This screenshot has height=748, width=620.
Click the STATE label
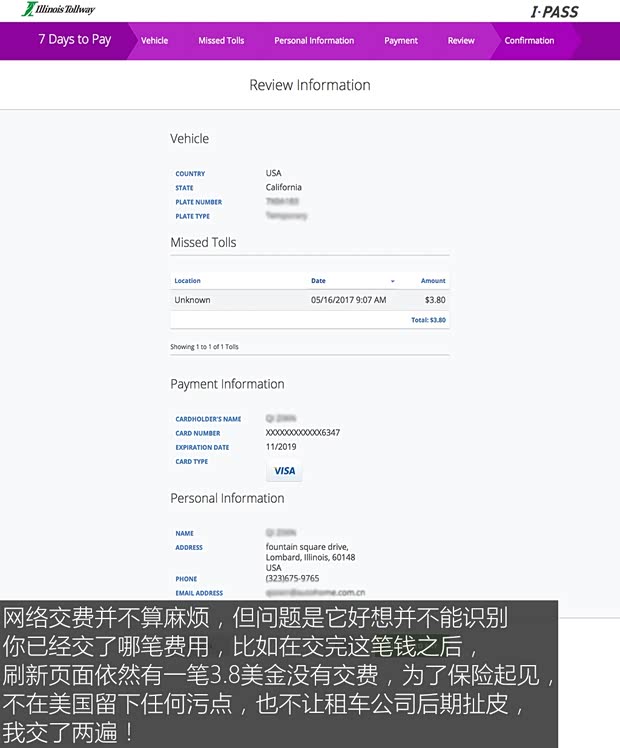point(184,188)
